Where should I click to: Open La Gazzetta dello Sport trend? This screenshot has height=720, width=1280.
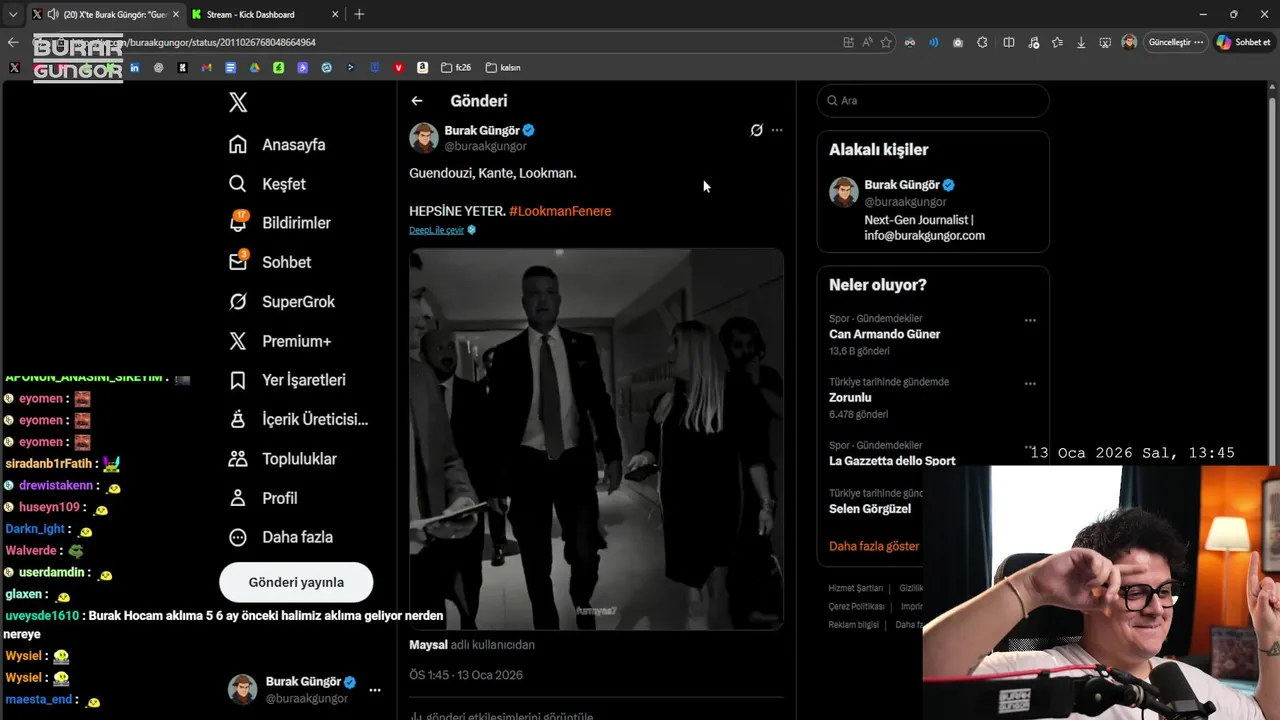[892, 461]
